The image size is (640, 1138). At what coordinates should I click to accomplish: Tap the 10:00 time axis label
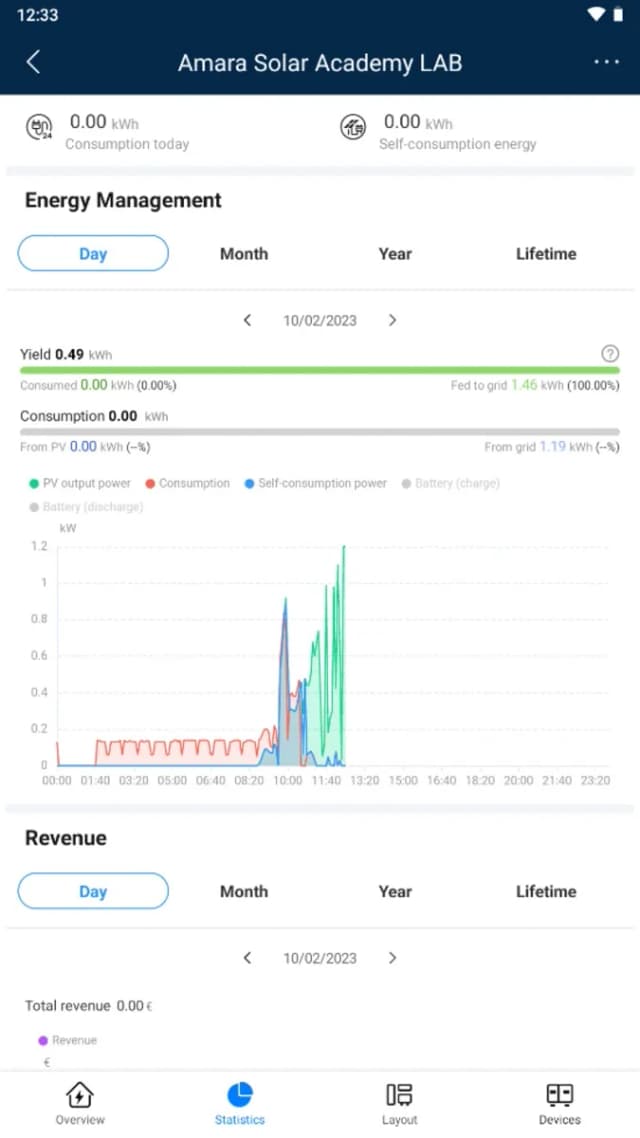[x=287, y=781]
